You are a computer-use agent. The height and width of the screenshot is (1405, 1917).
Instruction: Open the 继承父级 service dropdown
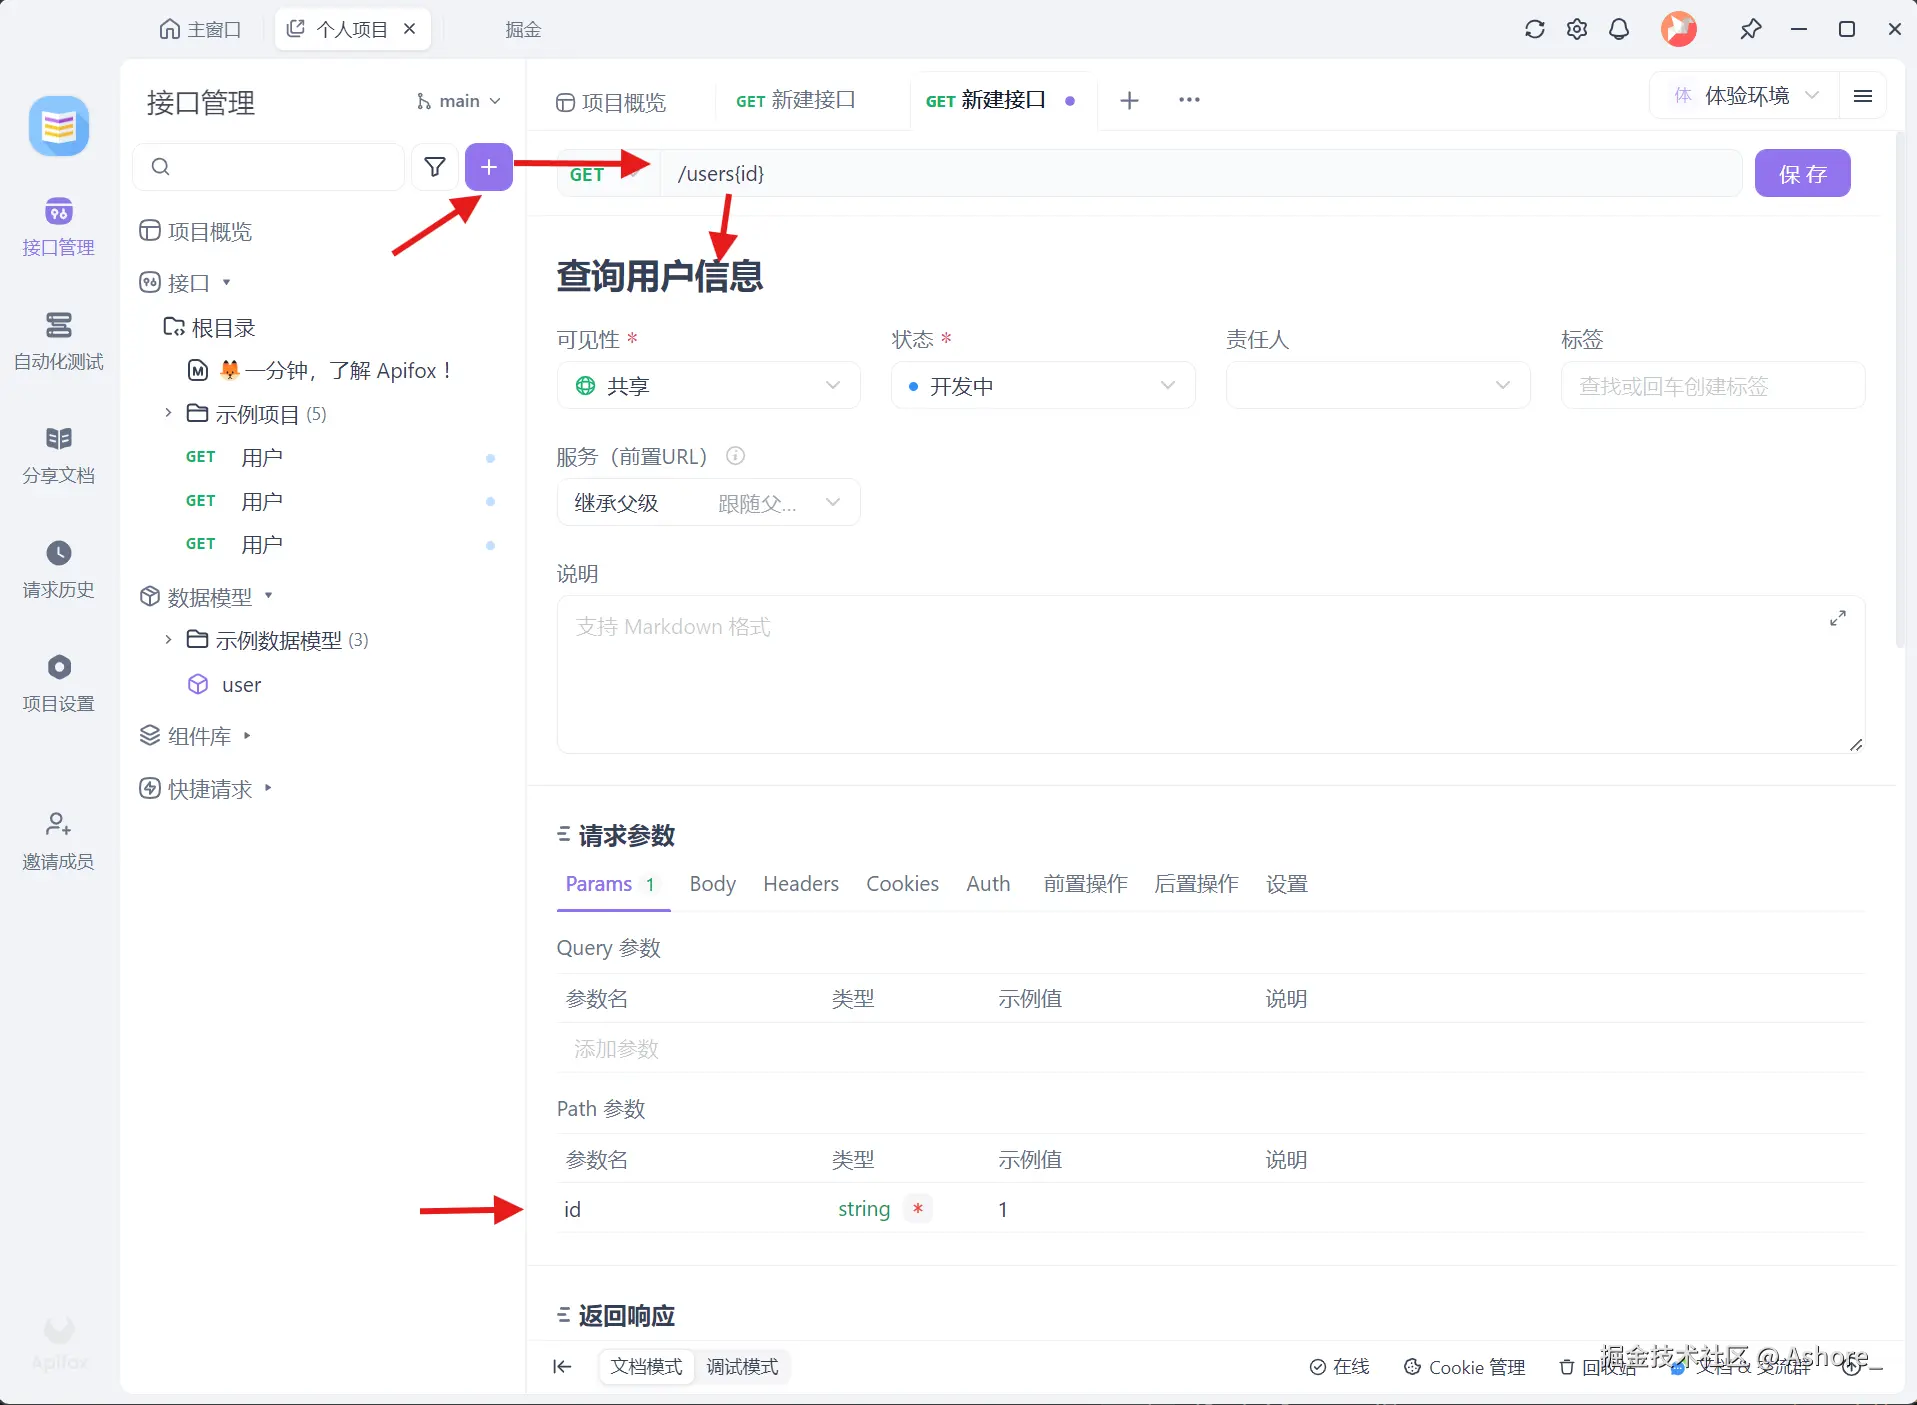point(708,503)
